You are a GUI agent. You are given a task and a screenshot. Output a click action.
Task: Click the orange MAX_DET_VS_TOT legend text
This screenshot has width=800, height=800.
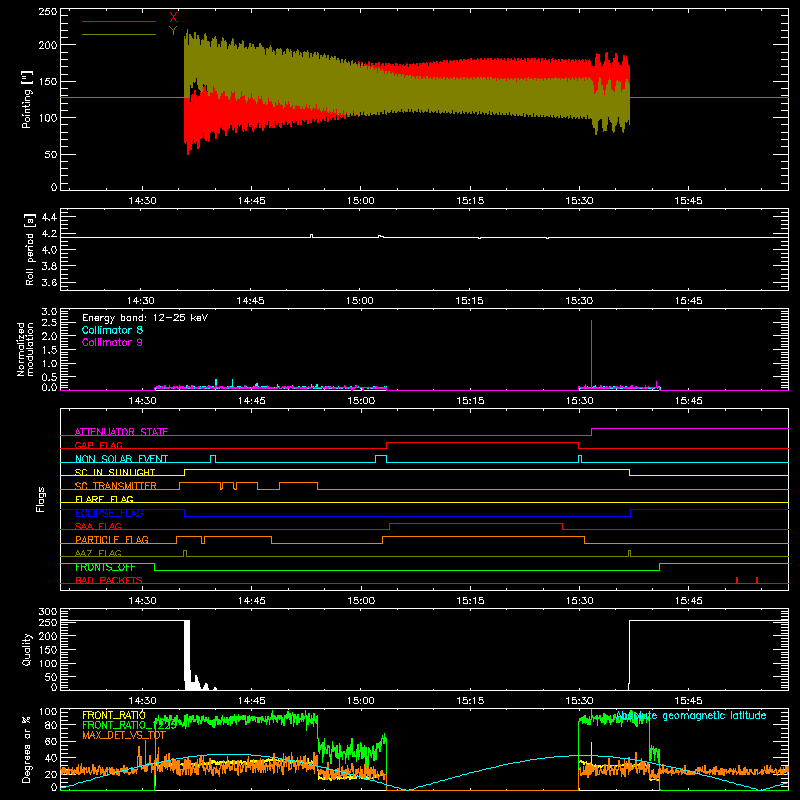(x=124, y=735)
